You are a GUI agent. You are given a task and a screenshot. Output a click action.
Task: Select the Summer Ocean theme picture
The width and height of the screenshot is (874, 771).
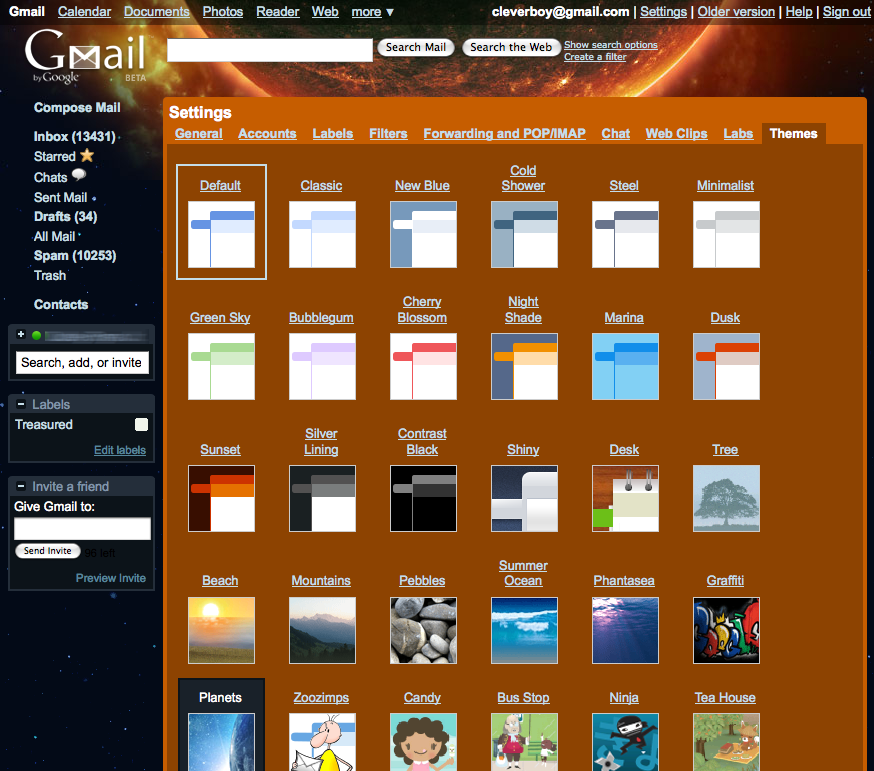pyautogui.click(x=524, y=631)
